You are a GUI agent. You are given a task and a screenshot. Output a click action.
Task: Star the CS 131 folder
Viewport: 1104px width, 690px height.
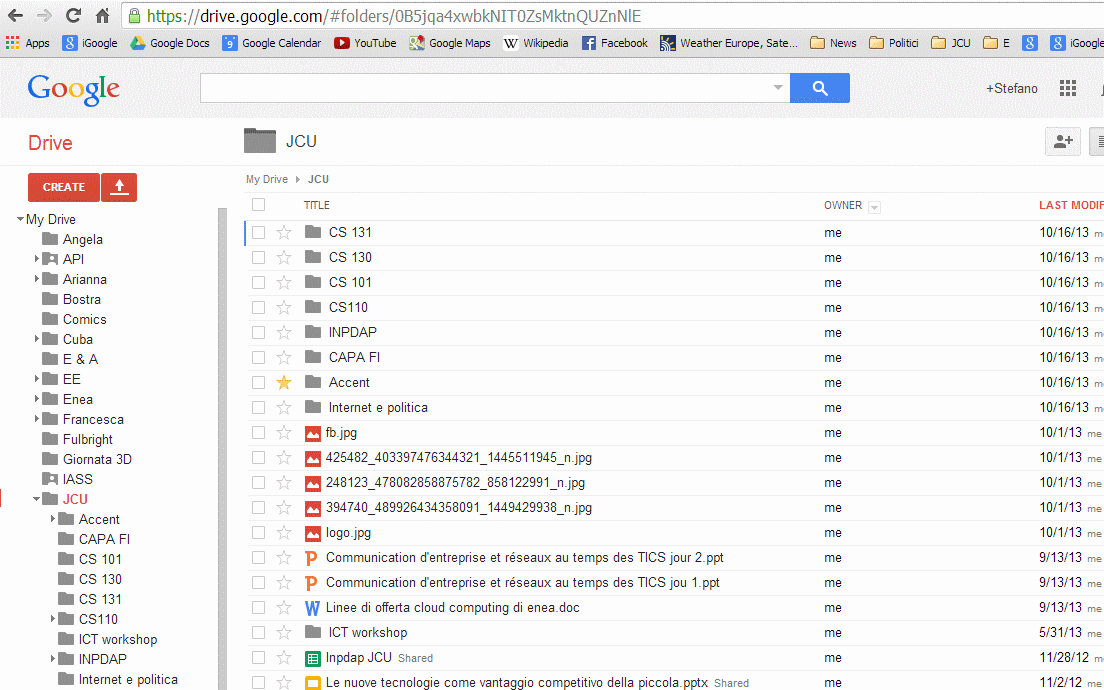pos(284,232)
